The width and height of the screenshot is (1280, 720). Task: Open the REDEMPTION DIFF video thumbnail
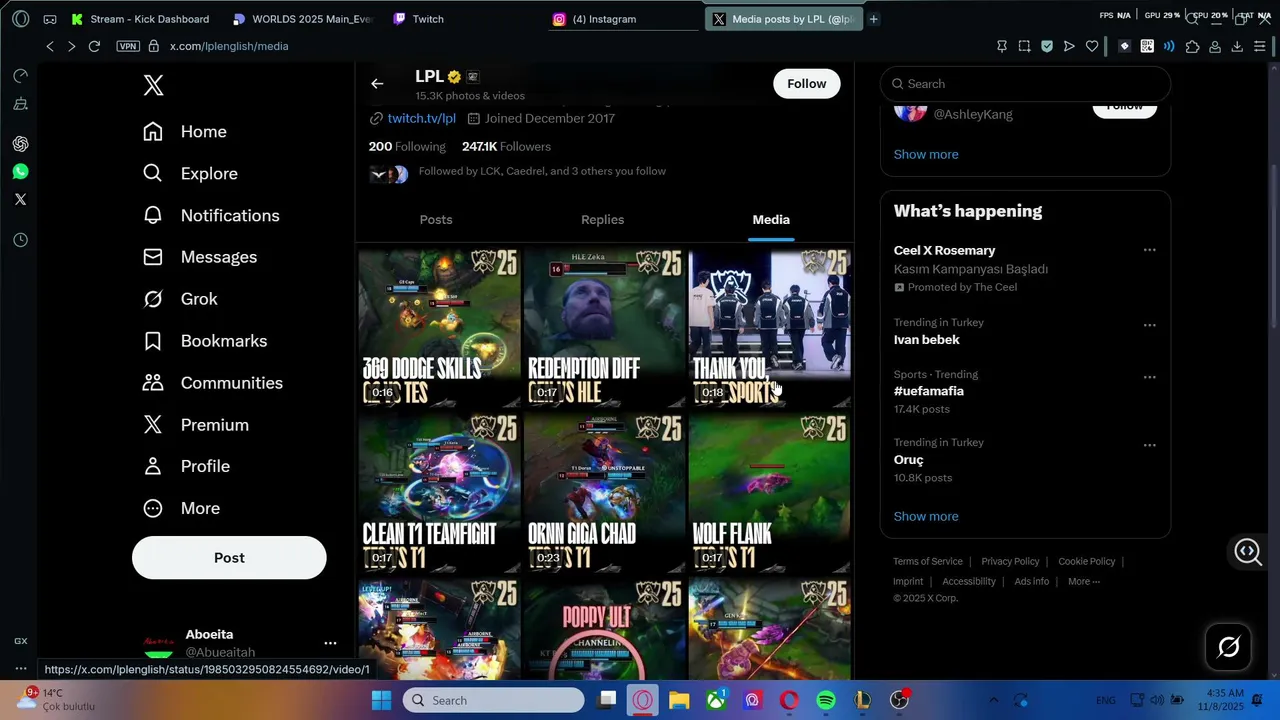[604, 328]
